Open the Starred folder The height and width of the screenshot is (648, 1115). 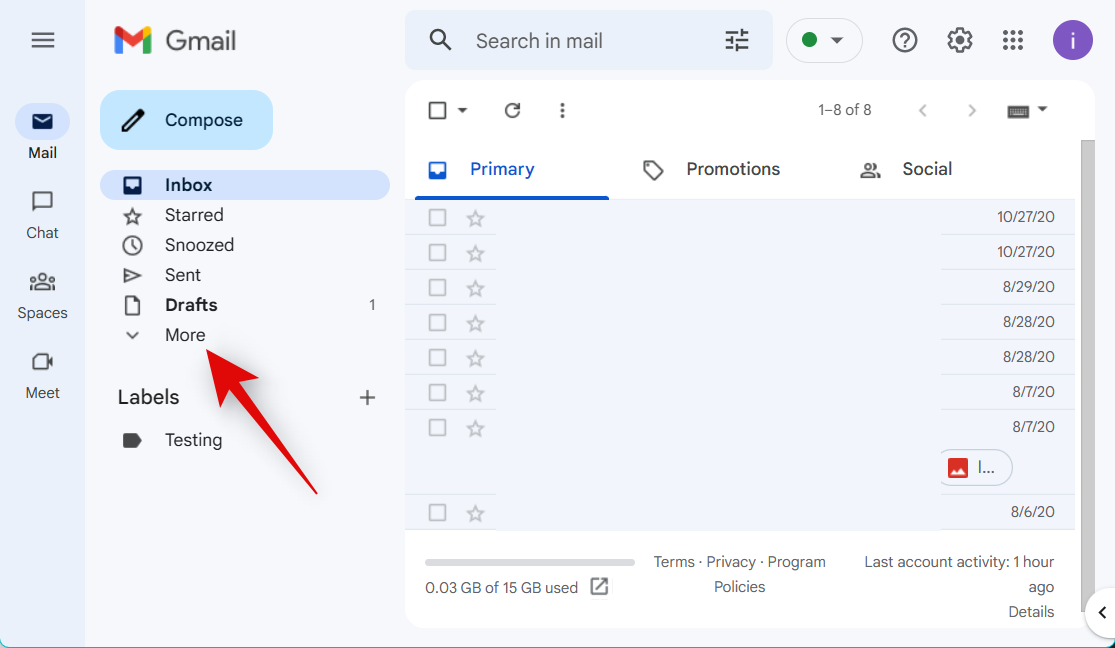245,215
